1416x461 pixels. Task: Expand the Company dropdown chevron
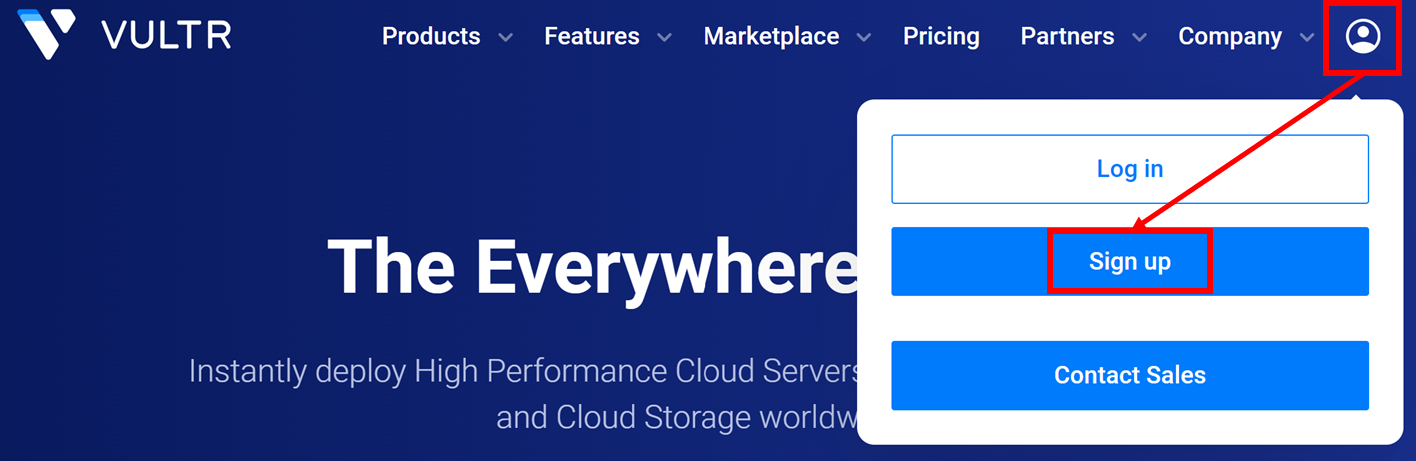pos(1307,38)
